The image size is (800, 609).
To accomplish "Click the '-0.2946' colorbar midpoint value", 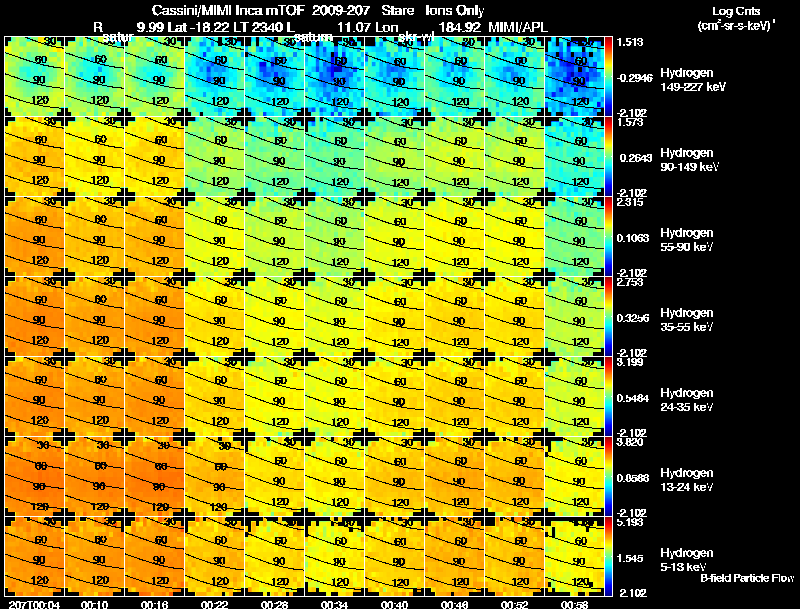I will [634, 78].
